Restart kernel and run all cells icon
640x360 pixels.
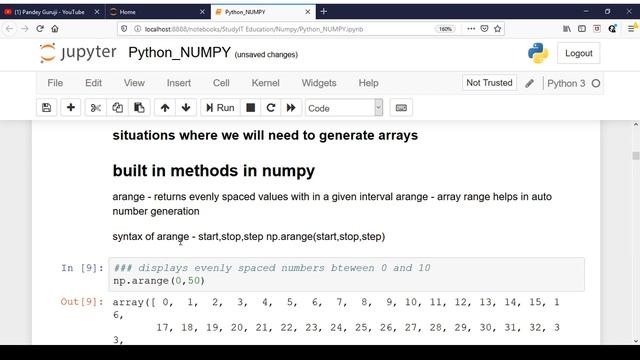291,108
